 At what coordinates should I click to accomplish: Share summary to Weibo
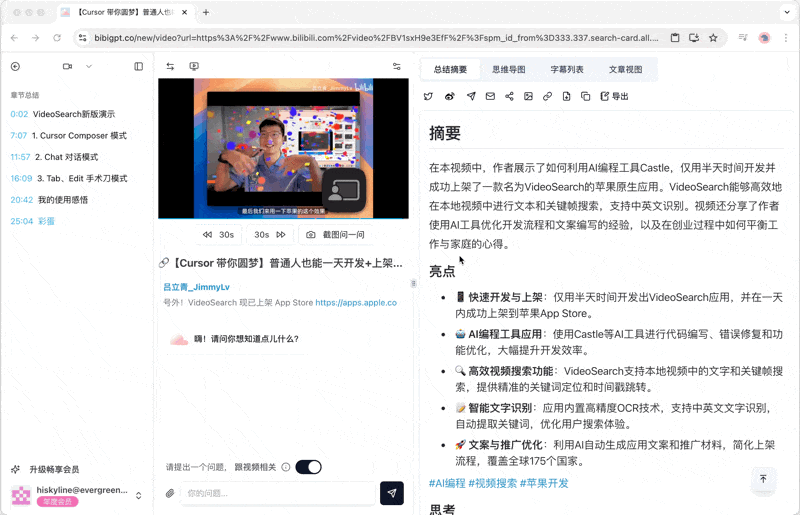[449, 96]
